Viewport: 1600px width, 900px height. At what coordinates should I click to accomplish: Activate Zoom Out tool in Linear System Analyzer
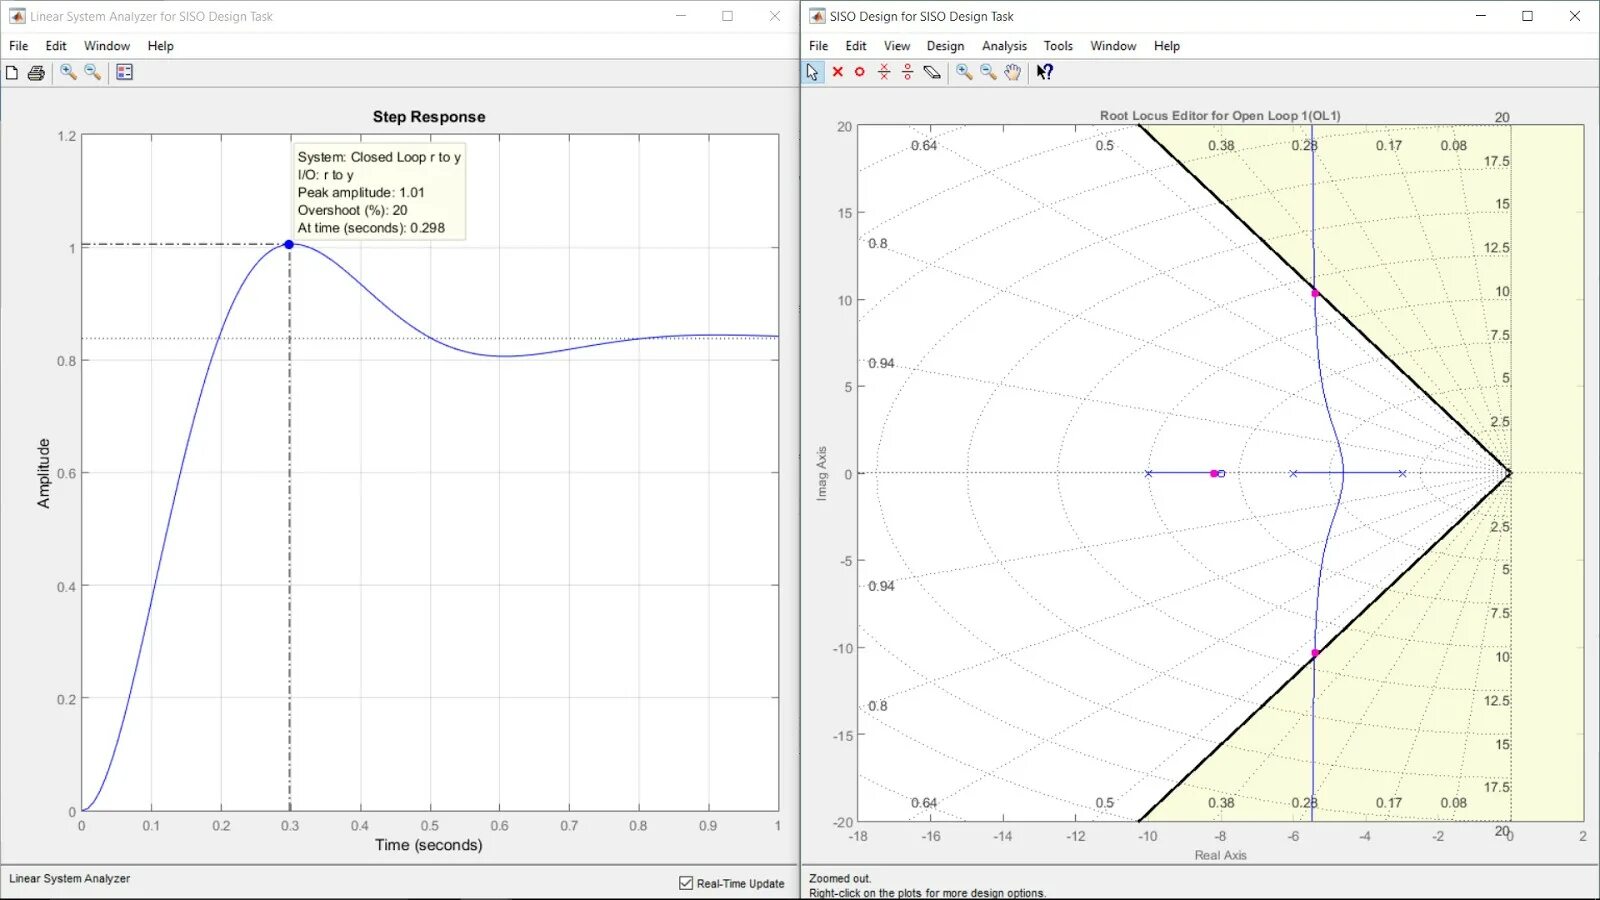(92, 72)
